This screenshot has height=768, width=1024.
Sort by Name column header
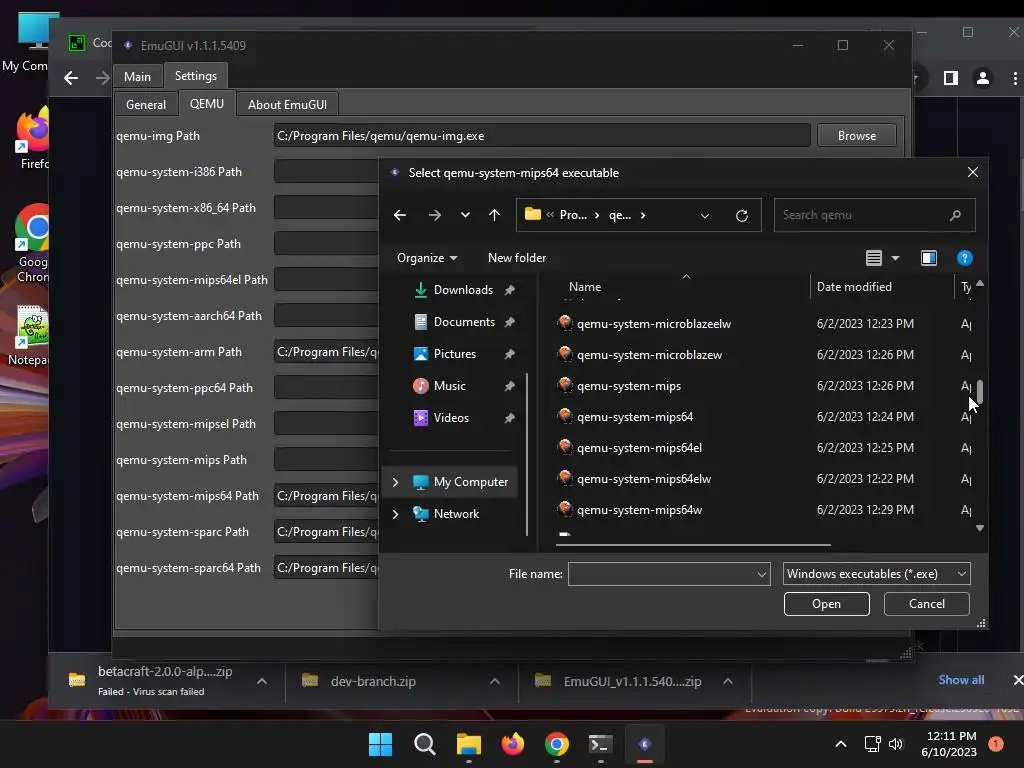584,287
